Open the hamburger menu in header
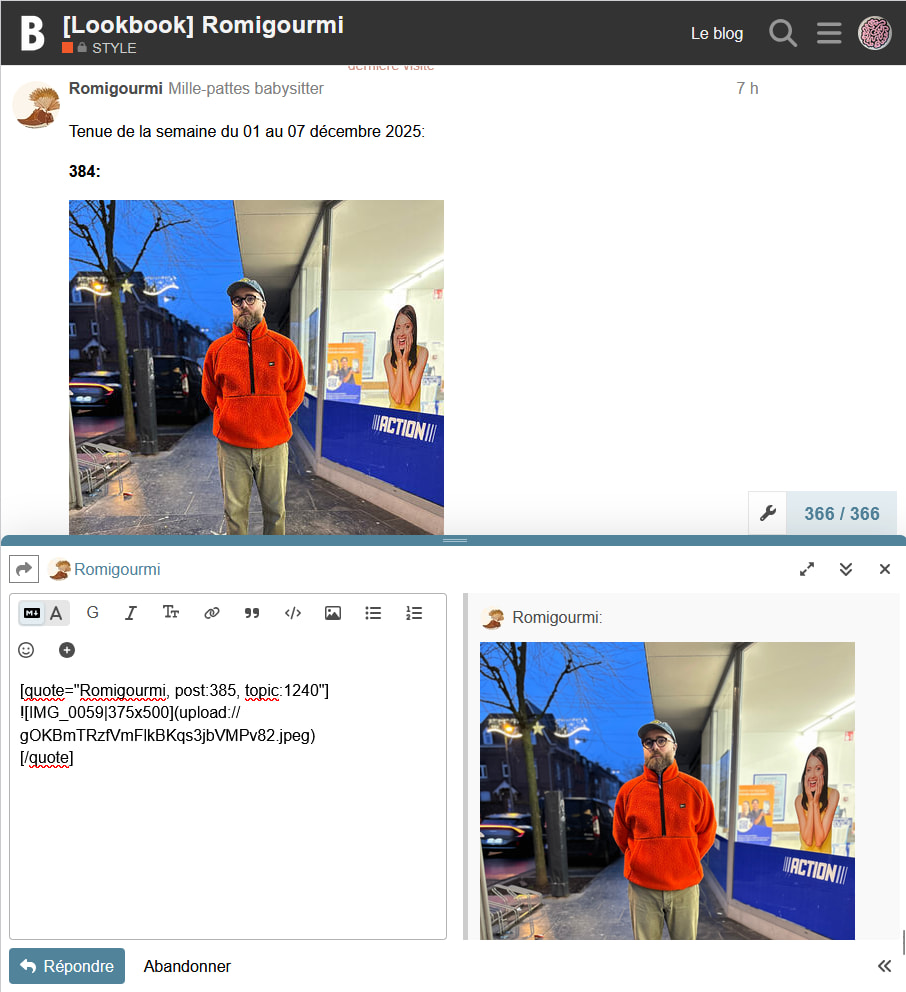Viewport: 906px width, 992px height. tap(829, 33)
